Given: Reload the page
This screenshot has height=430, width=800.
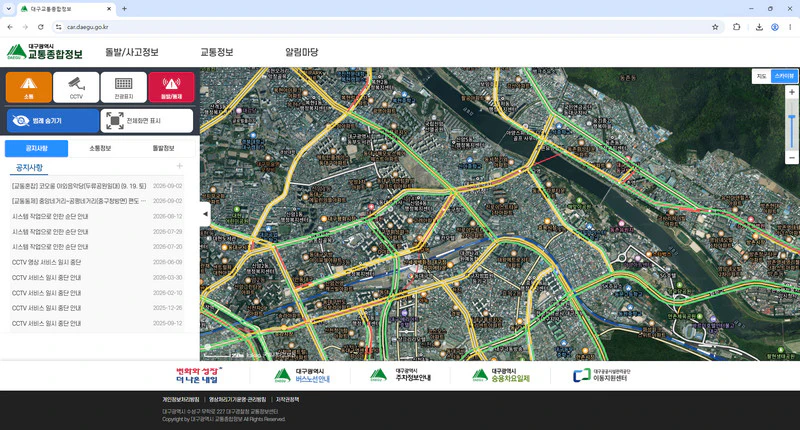Looking at the screenshot, I should pos(41,27).
